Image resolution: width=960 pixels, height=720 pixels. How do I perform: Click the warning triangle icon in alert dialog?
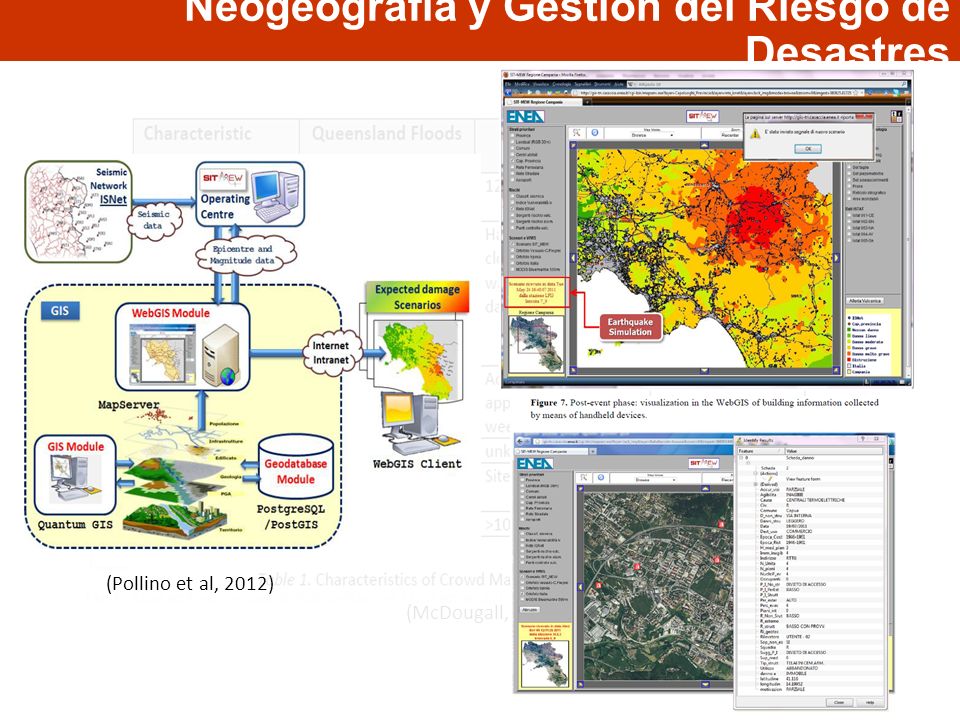756,133
